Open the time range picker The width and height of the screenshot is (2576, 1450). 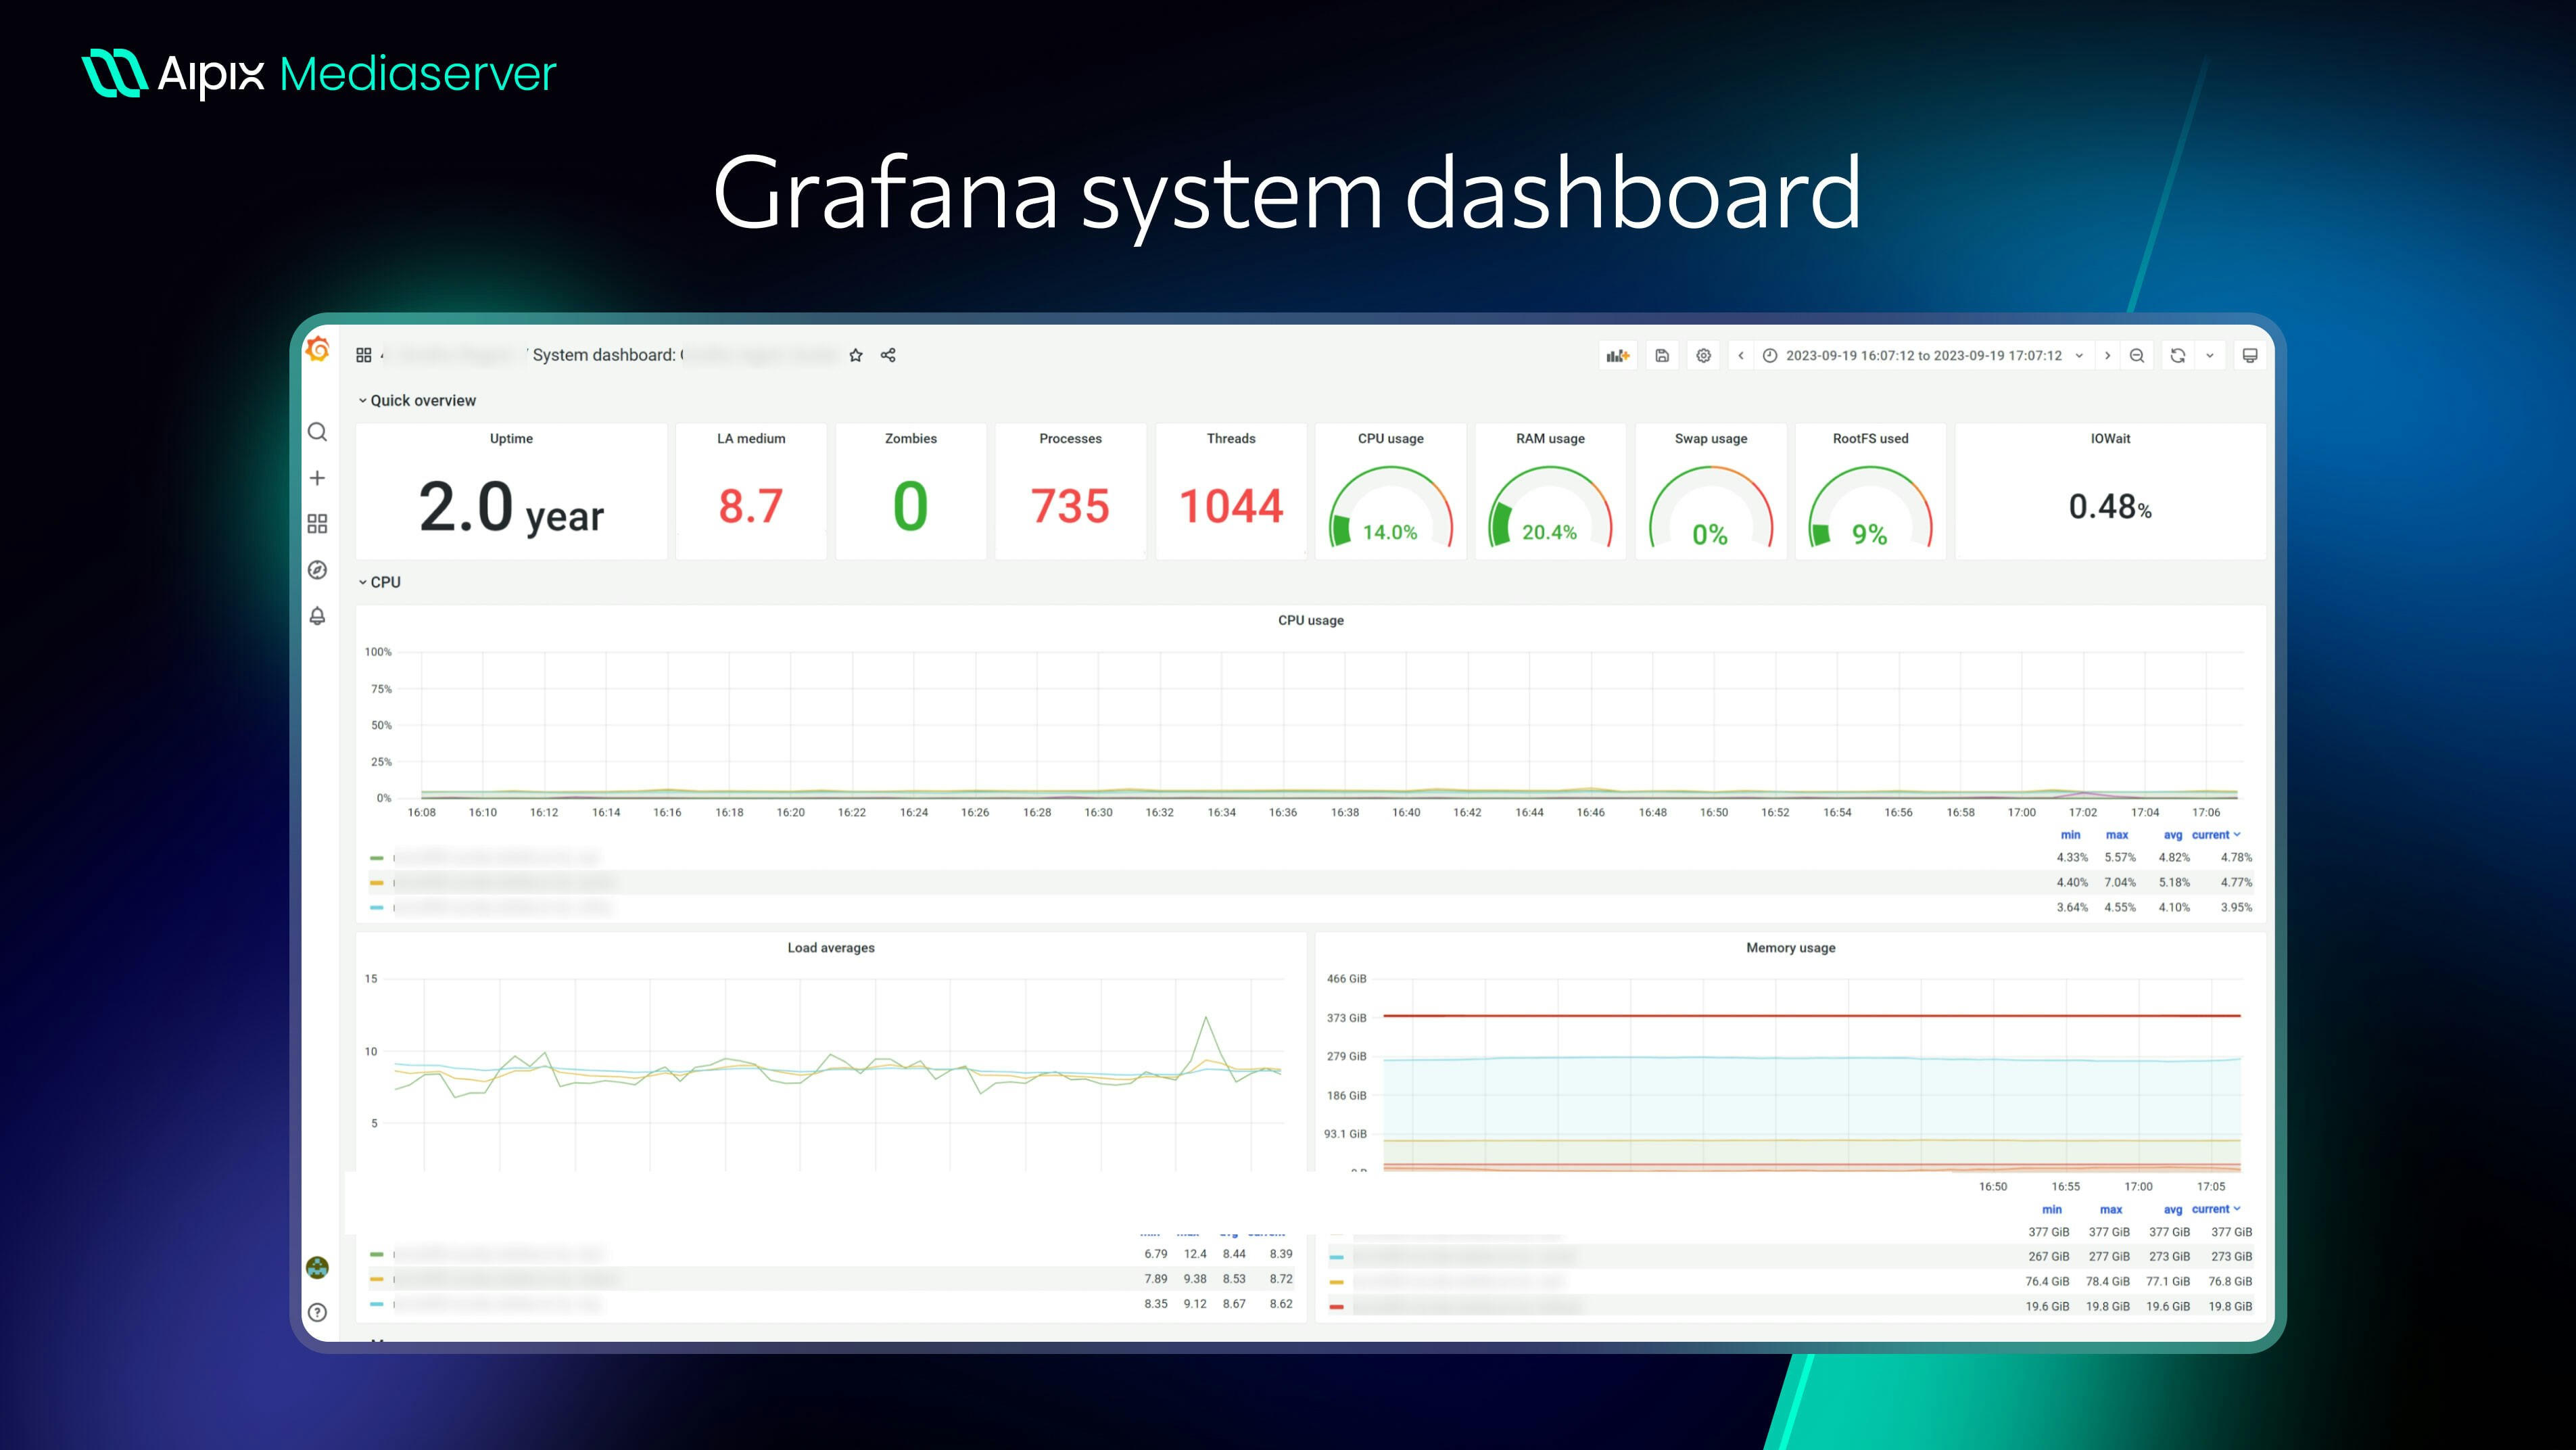[1923, 355]
